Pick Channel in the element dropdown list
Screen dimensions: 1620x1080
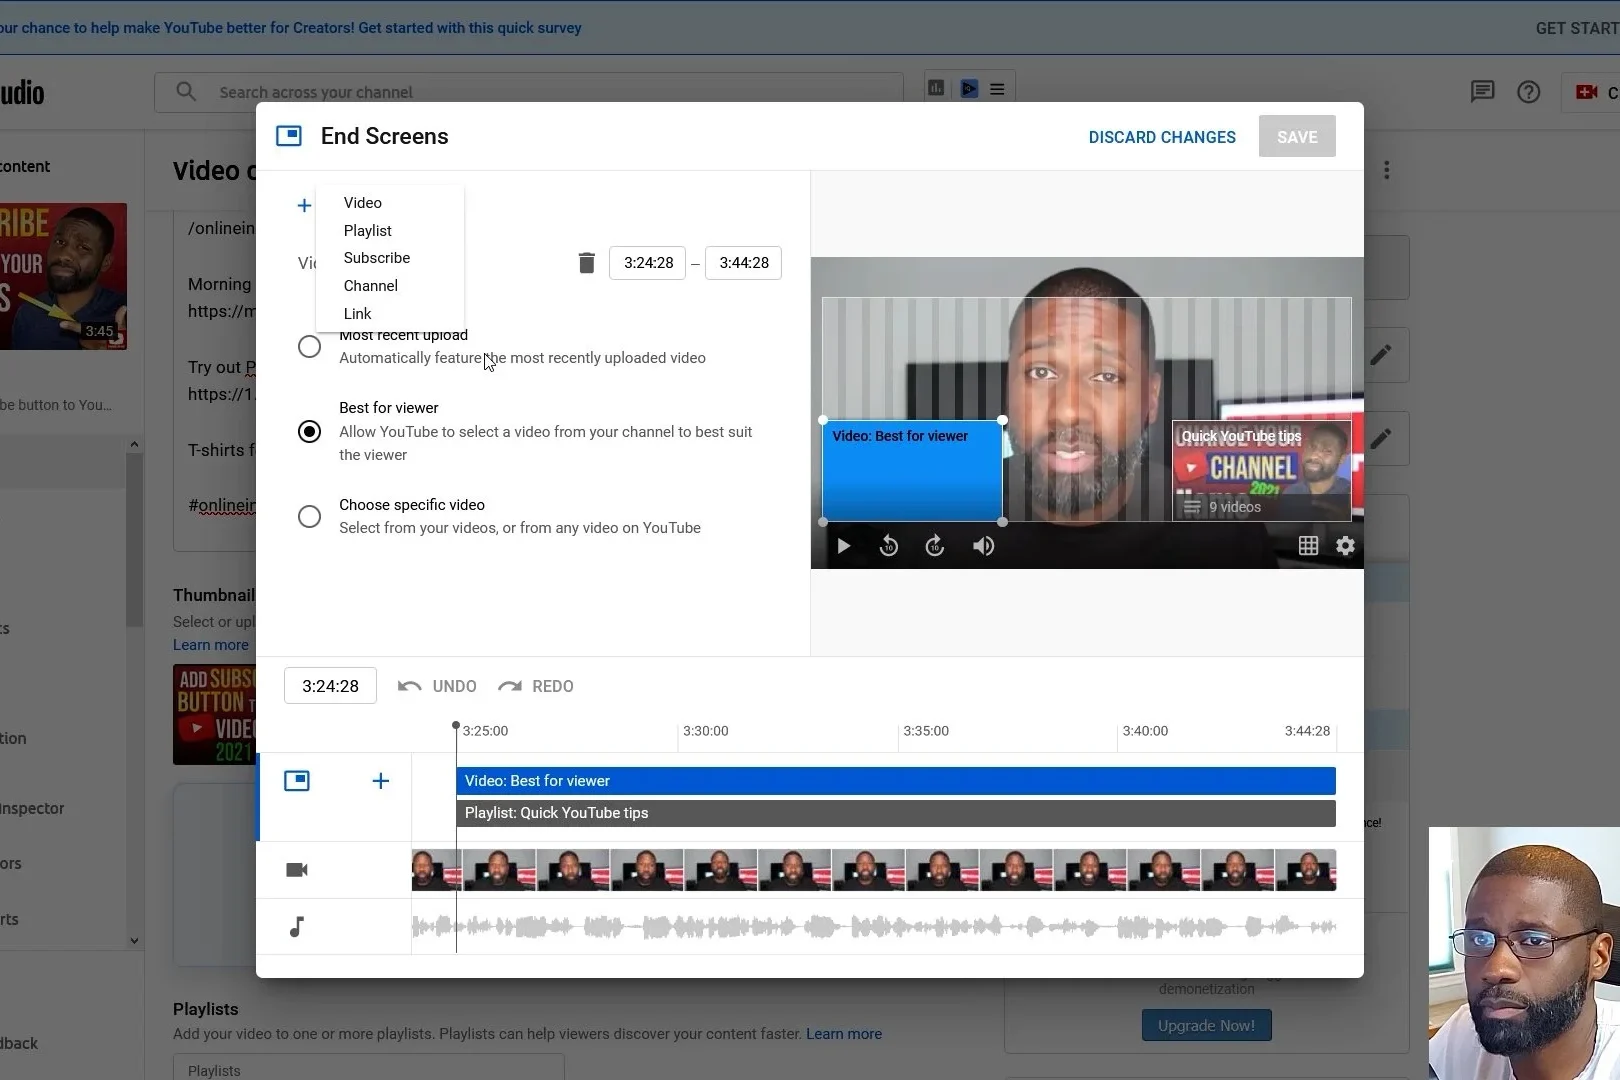click(x=370, y=286)
